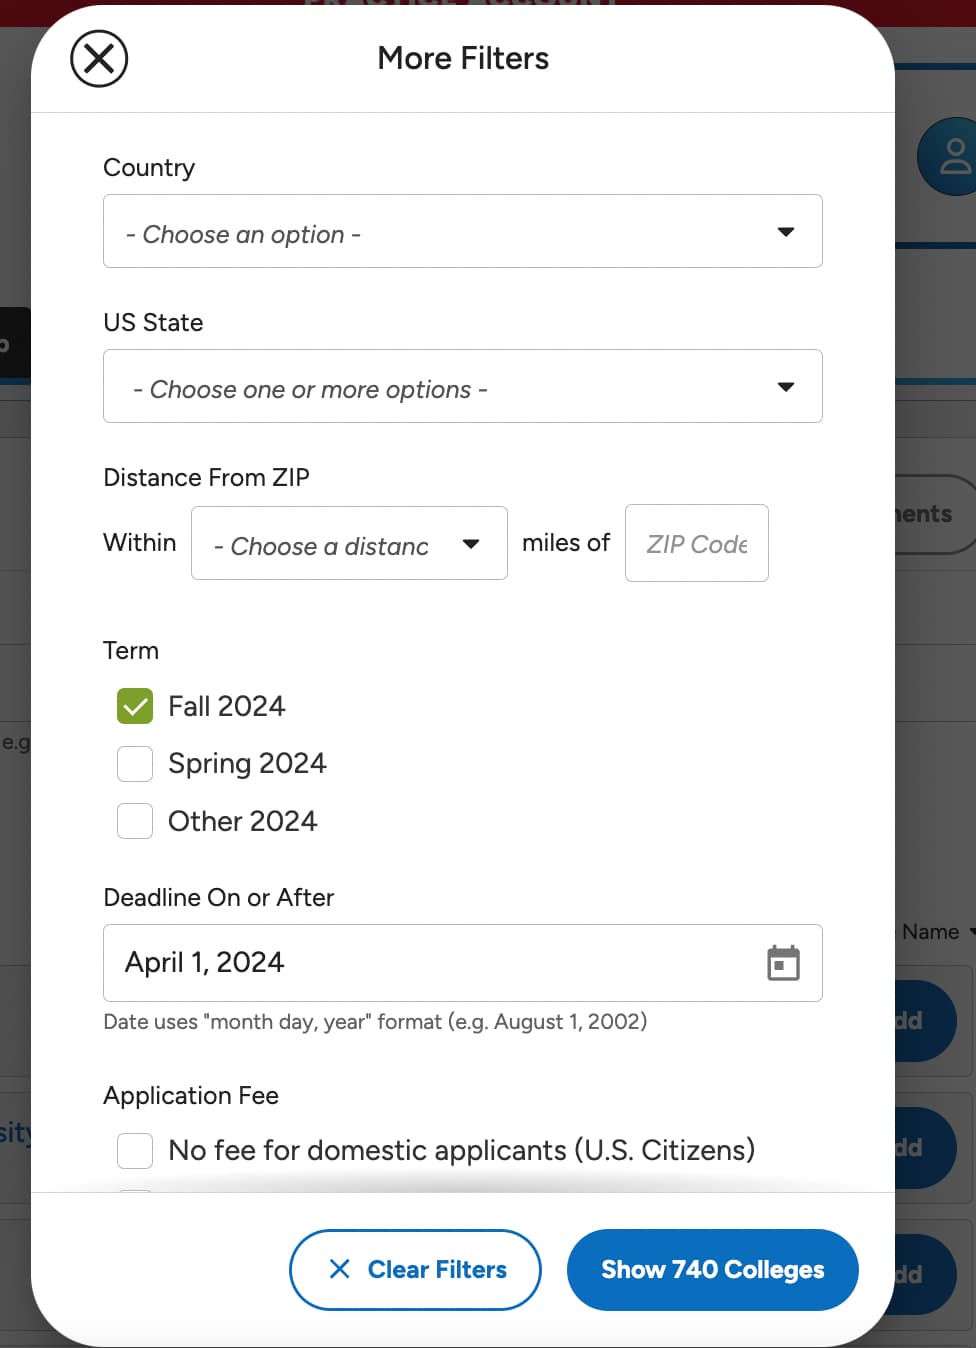Uncheck the Fall 2024 term checkbox
The height and width of the screenshot is (1348, 976).
tap(135, 706)
